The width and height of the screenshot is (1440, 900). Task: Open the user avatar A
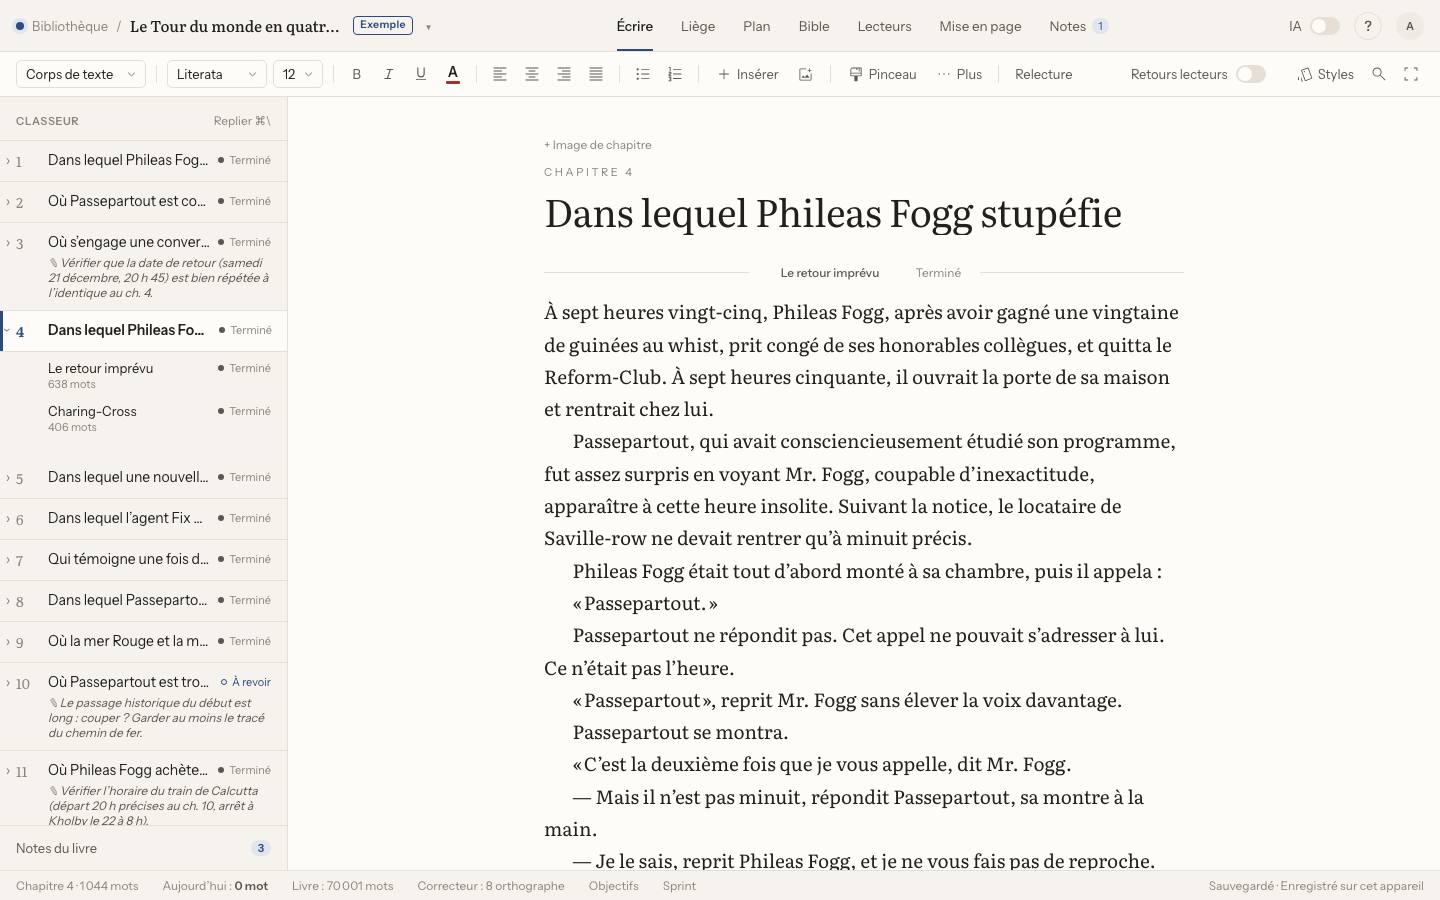1410,27
